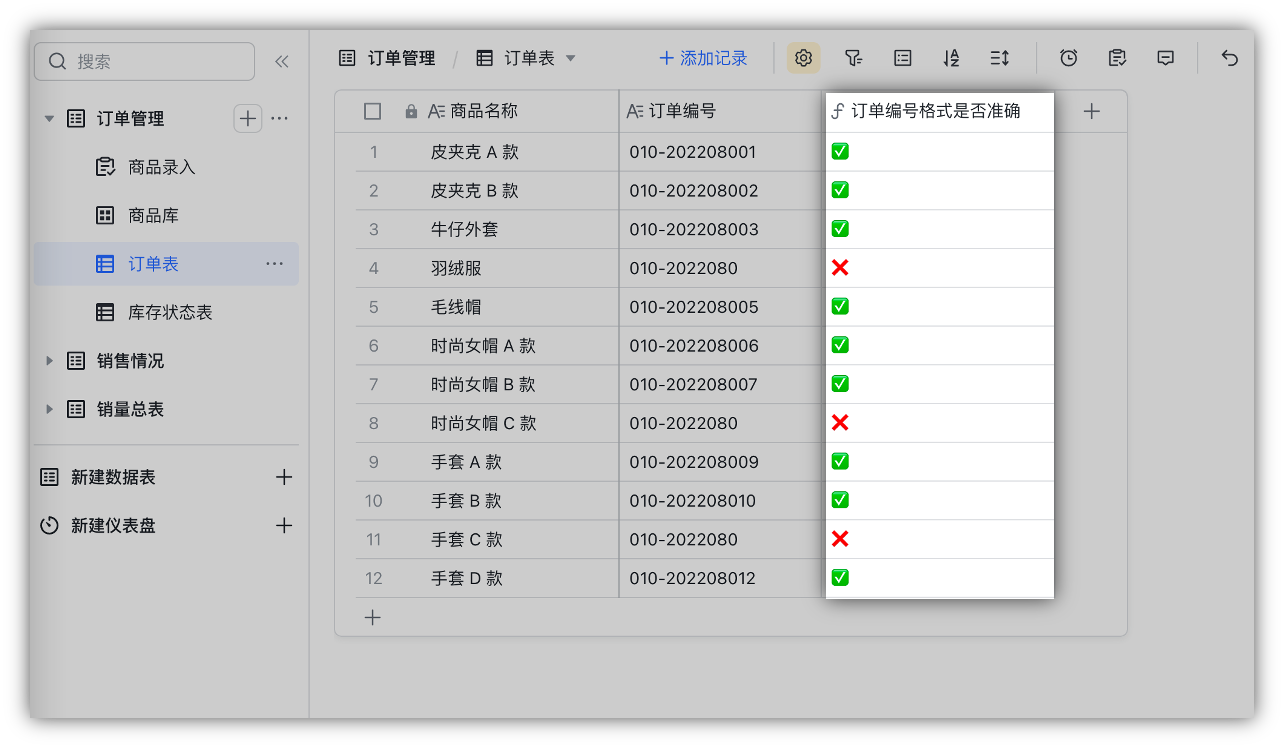Collapse the 订单管理 tree group
The image size is (1284, 748).
coord(49,119)
